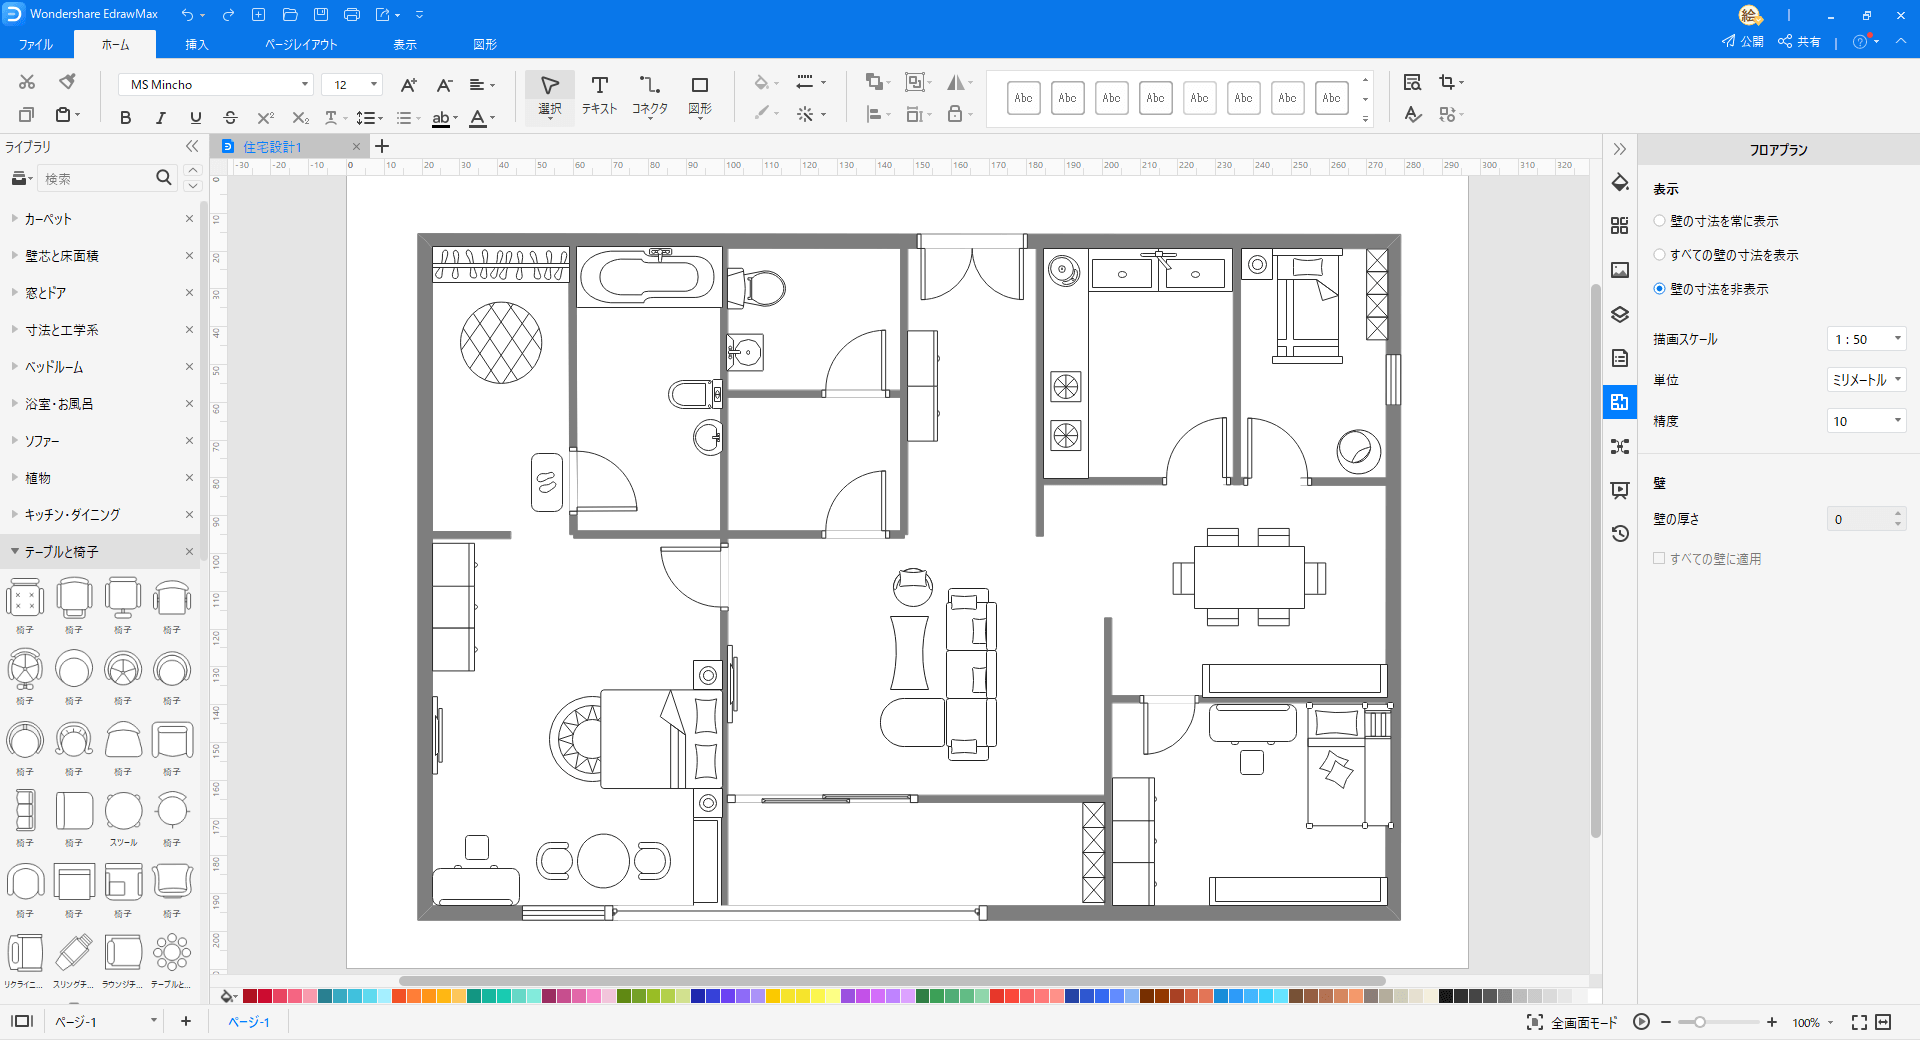Image resolution: width=1920 pixels, height=1040 pixels.
Task: Switch to the 挿入 tab
Action: [196, 45]
